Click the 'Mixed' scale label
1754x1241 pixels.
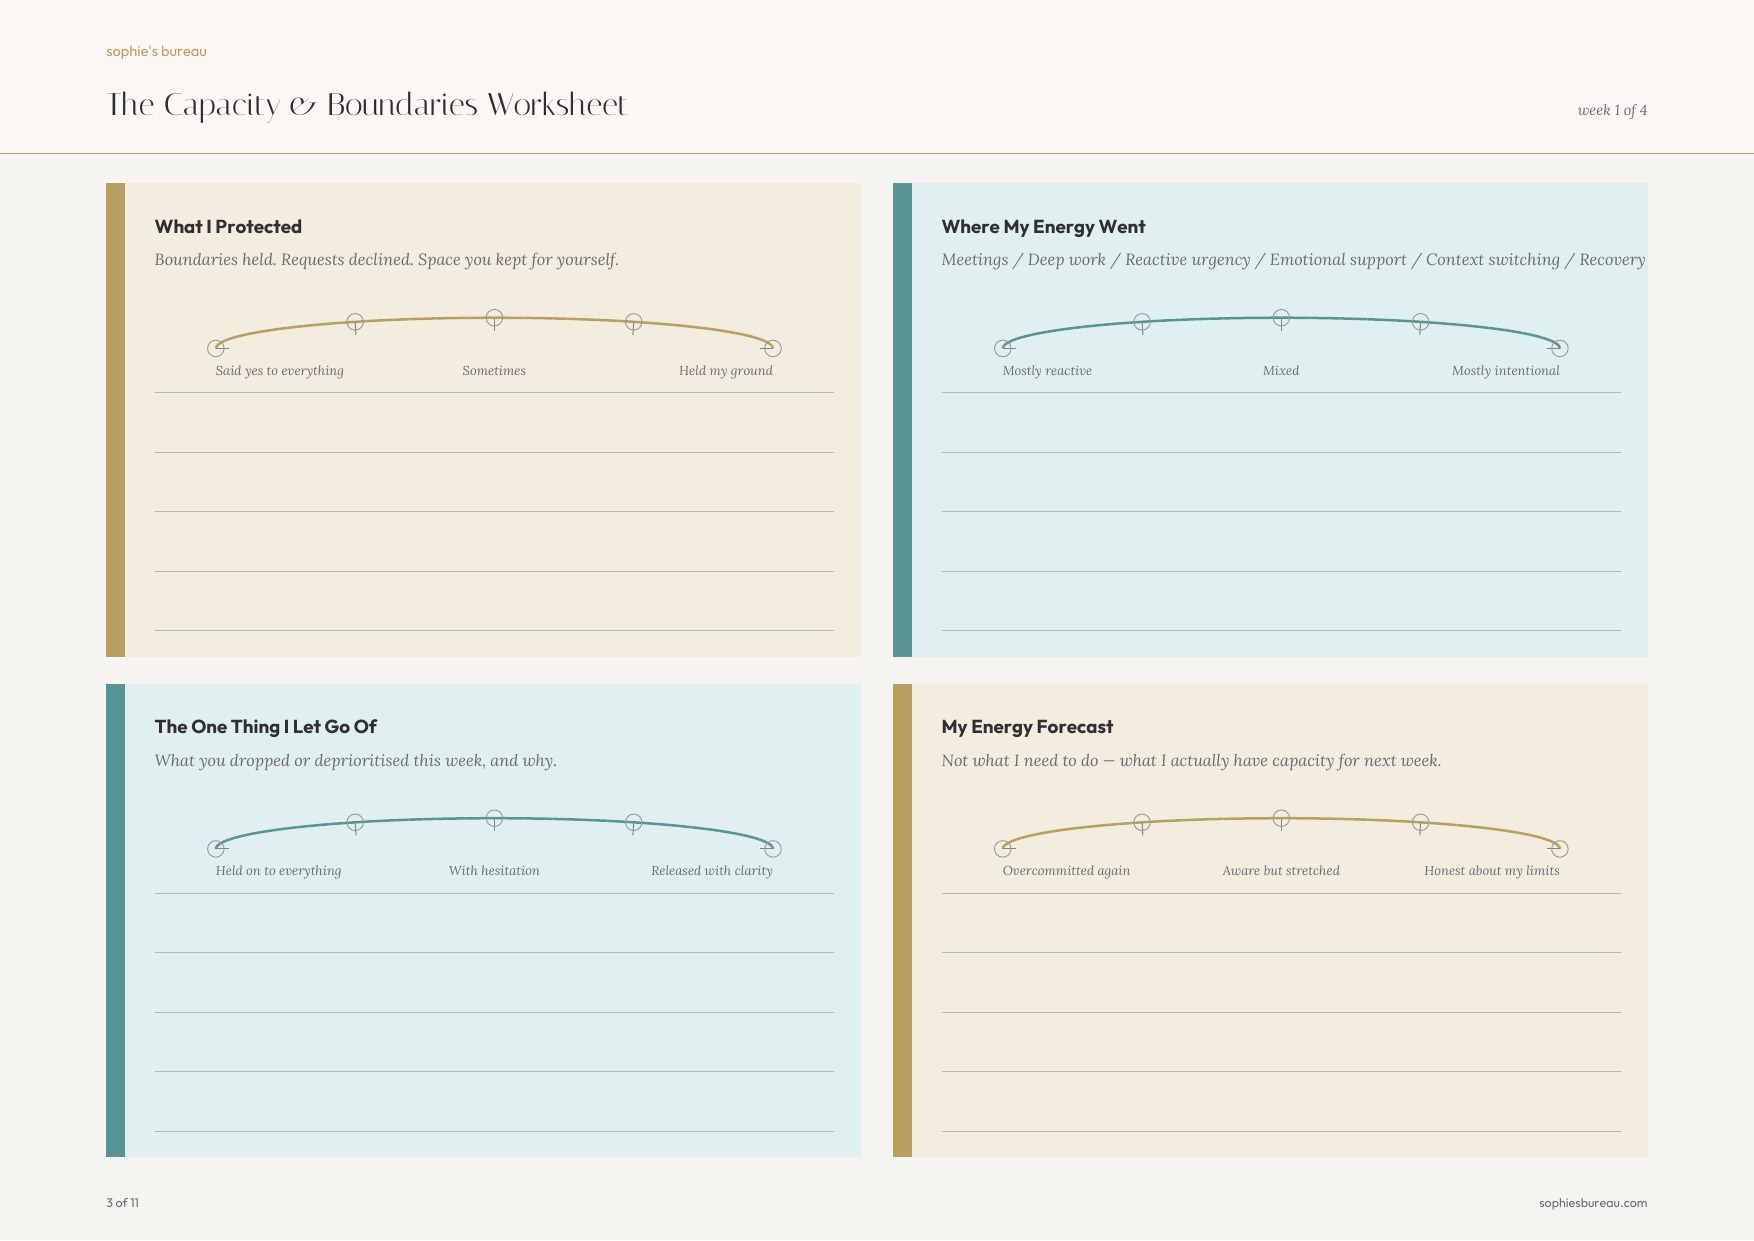[1281, 371]
